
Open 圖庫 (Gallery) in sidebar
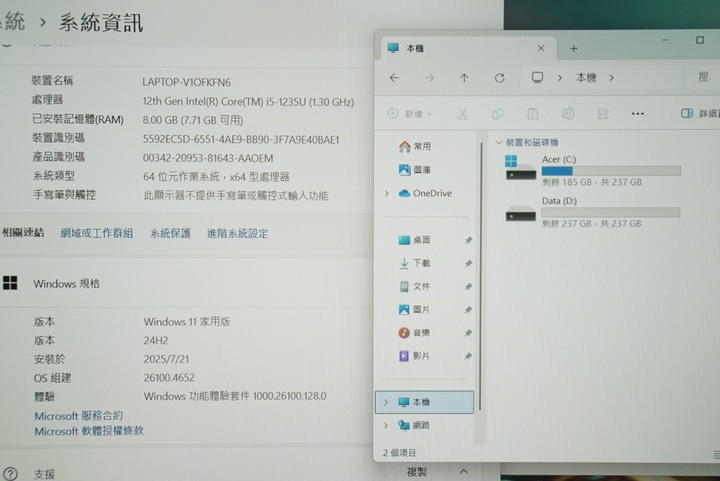(x=415, y=170)
